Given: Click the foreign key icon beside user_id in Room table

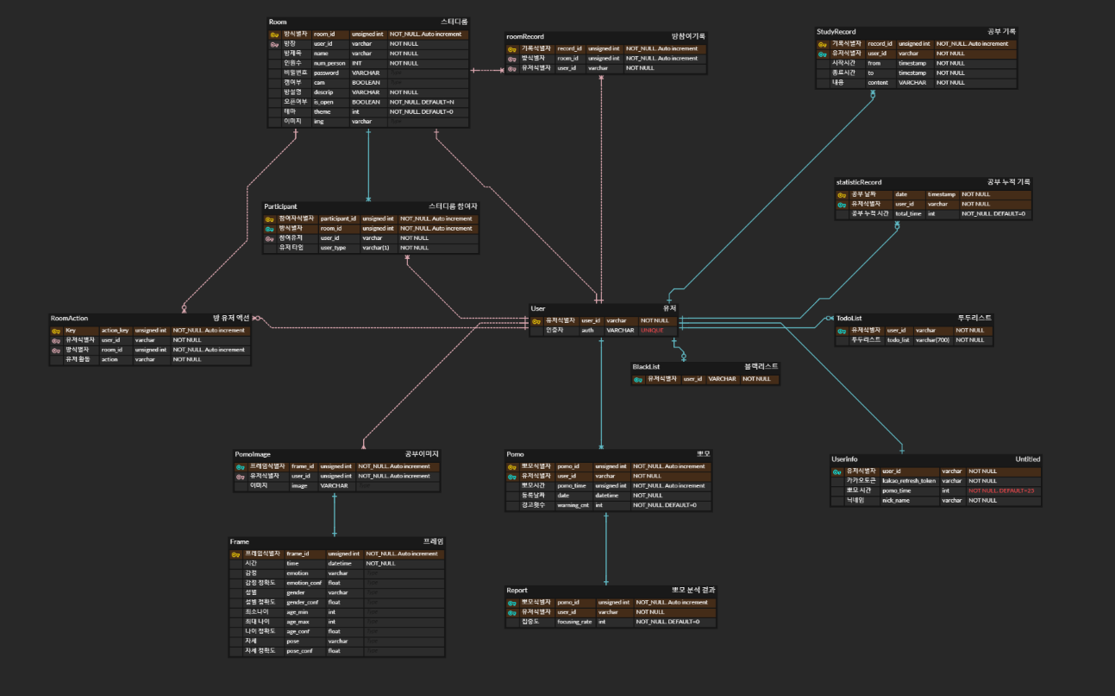Looking at the screenshot, I should point(274,44).
